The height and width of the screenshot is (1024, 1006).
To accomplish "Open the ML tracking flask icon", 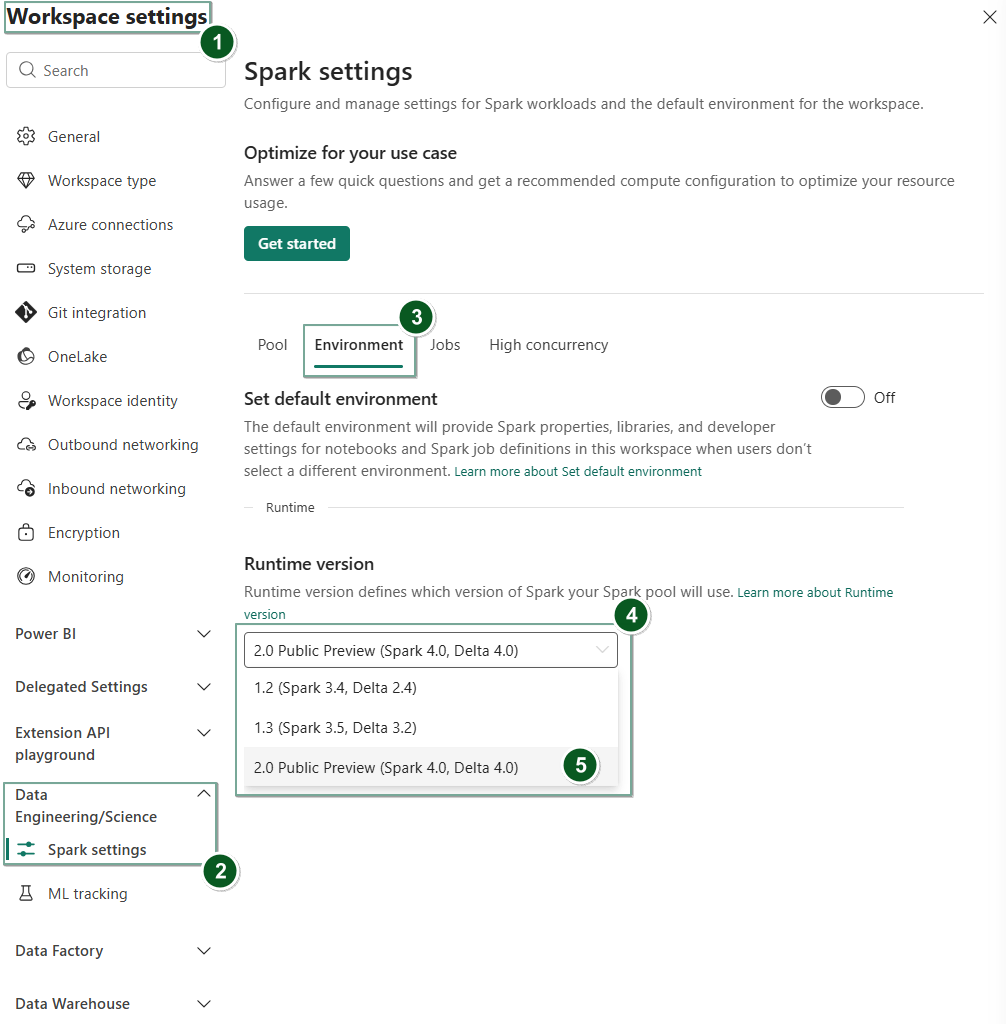I will click(27, 893).
